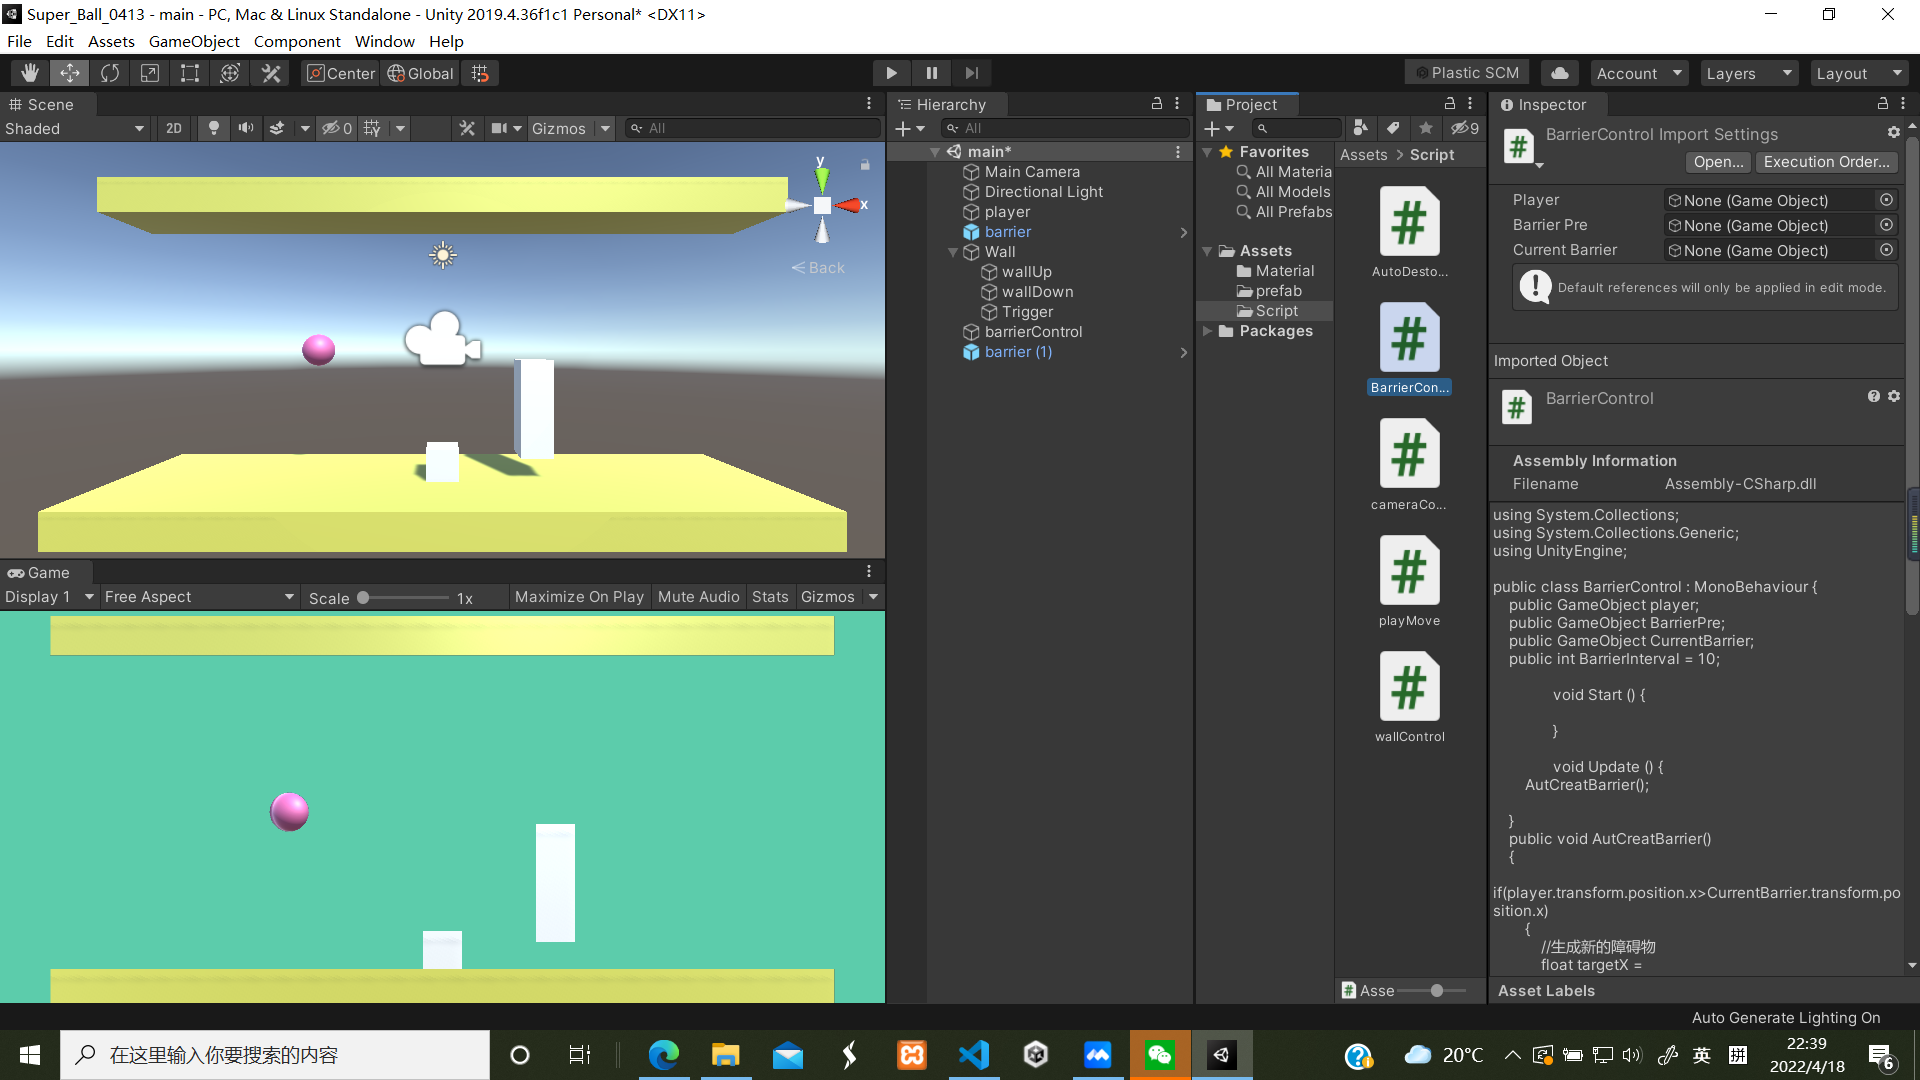This screenshot has width=1920, height=1080.
Task: Toggle hidden objects visibility in Scene
Action: pos(336,128)
